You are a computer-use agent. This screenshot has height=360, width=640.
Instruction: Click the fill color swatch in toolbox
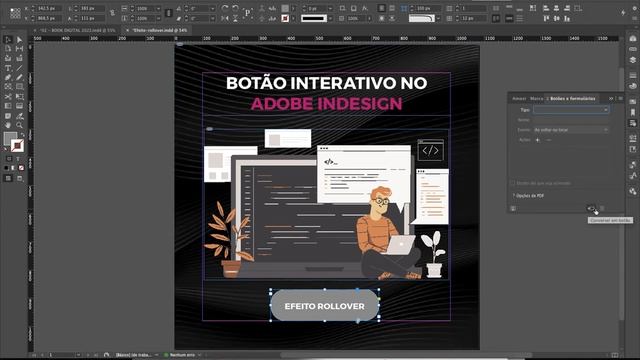point(10,138)
